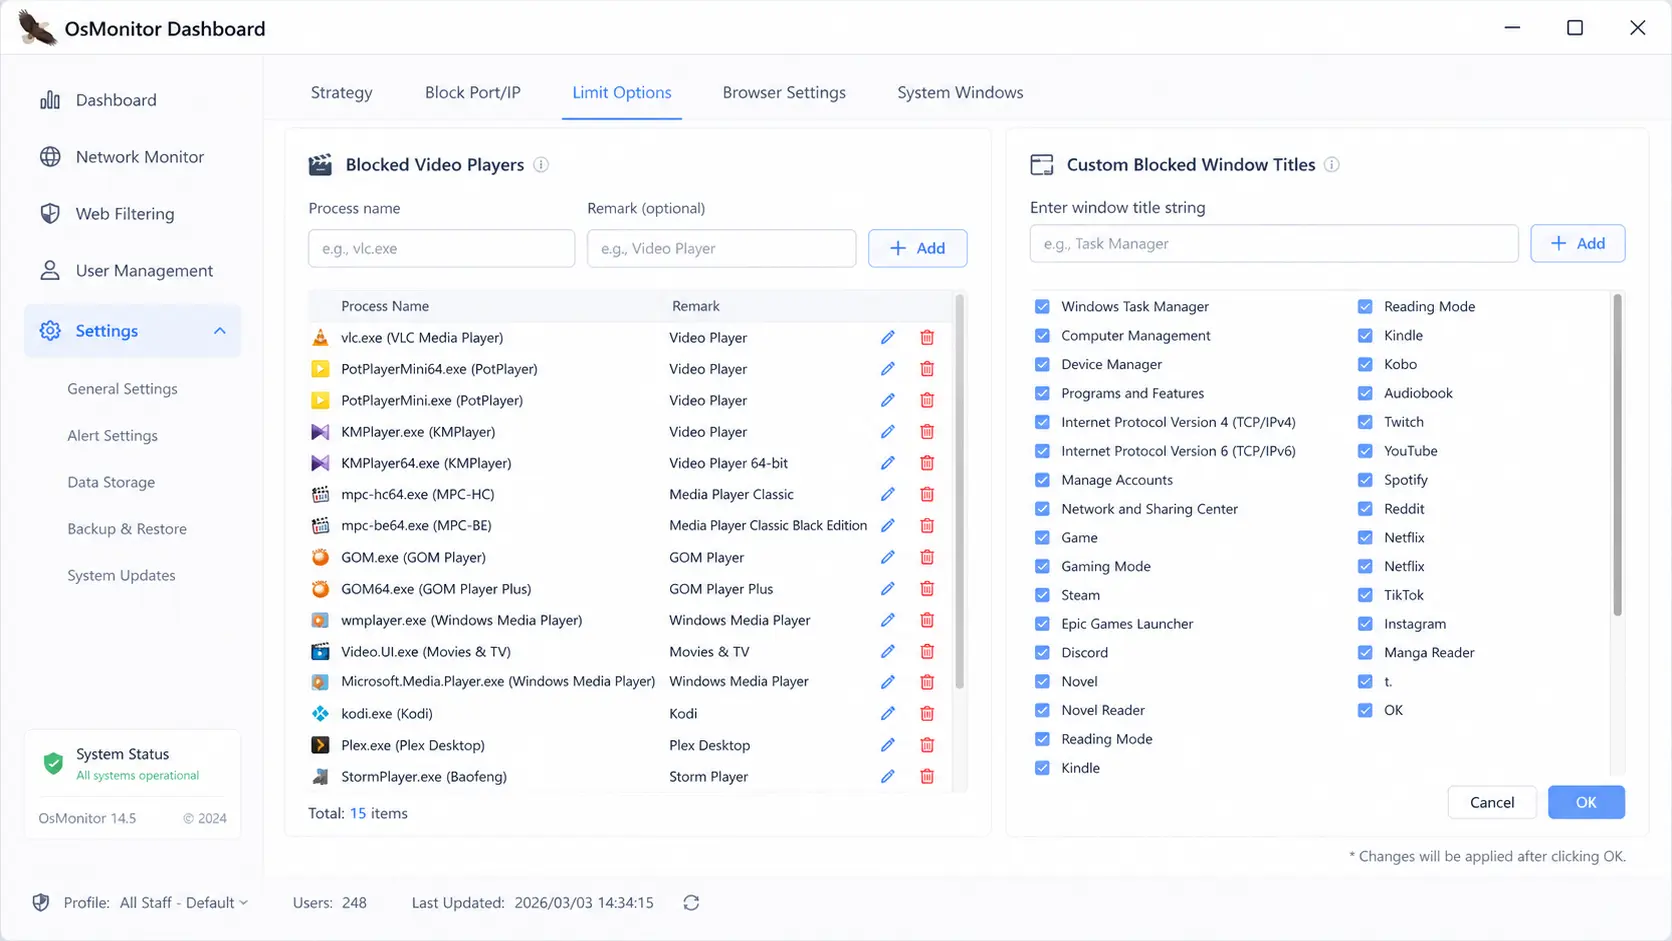Edit the GOM.exe entry
This screenshot has width=1672, height=941.
(x=887, y=557)
